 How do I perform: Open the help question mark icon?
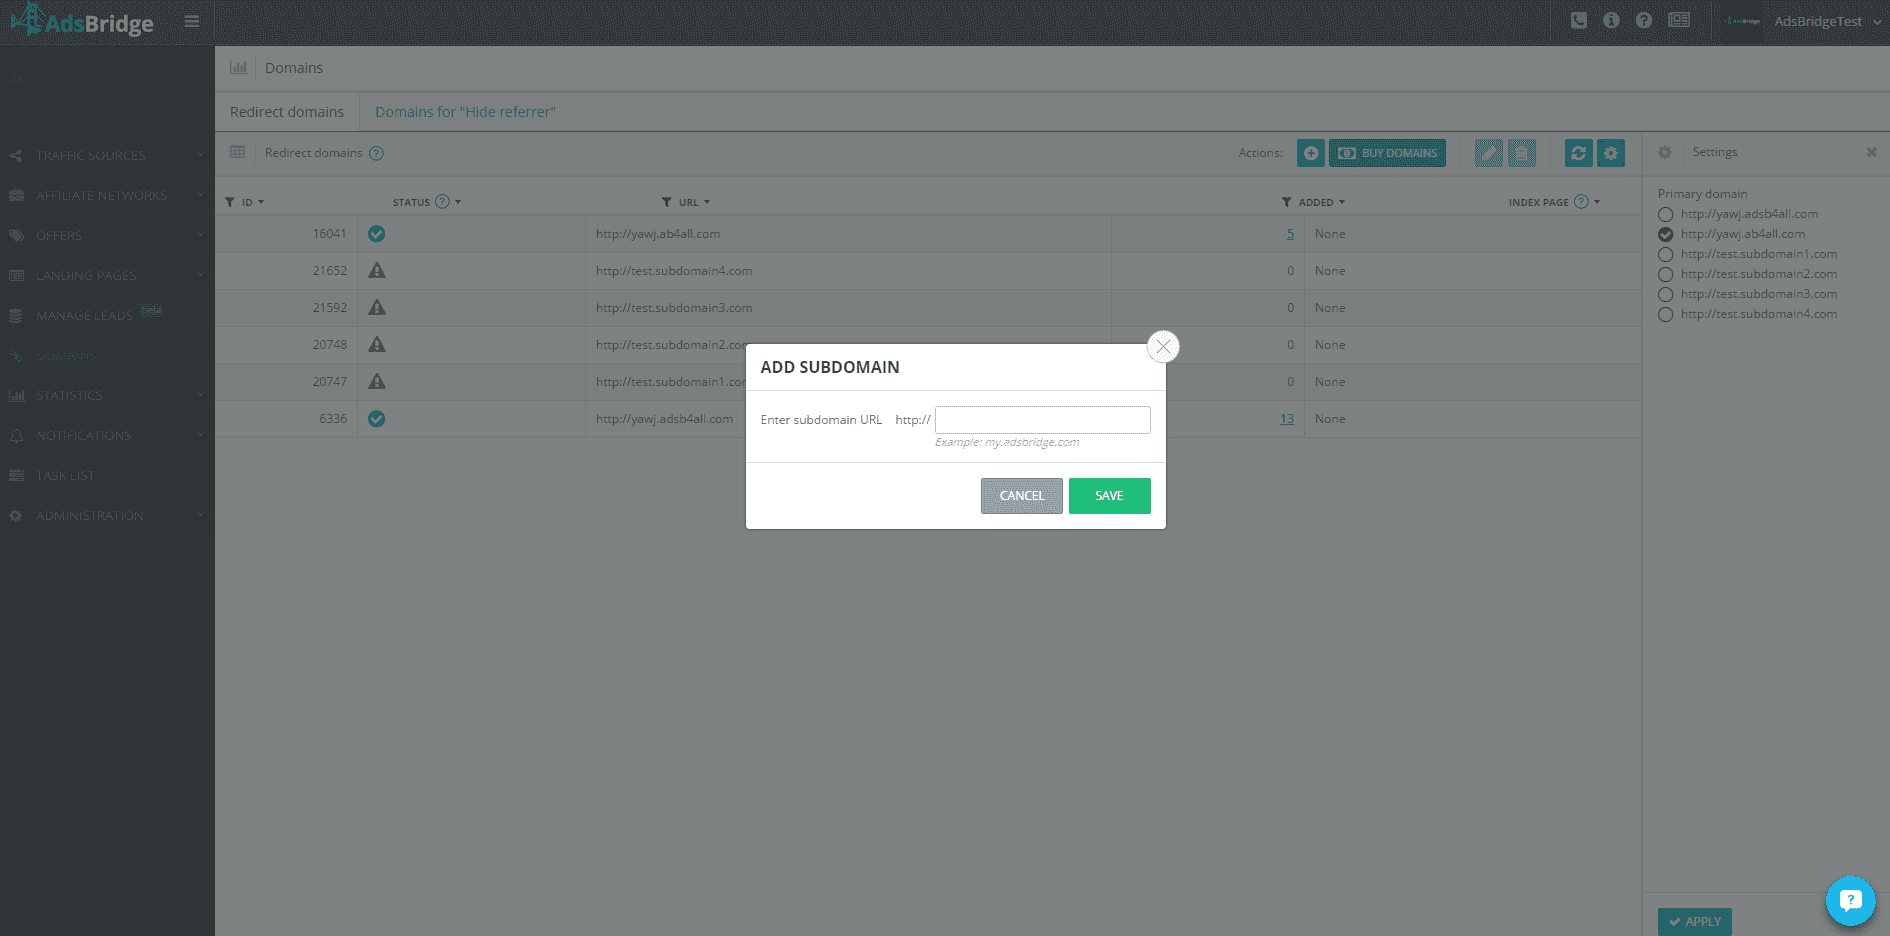(1644, 20)
